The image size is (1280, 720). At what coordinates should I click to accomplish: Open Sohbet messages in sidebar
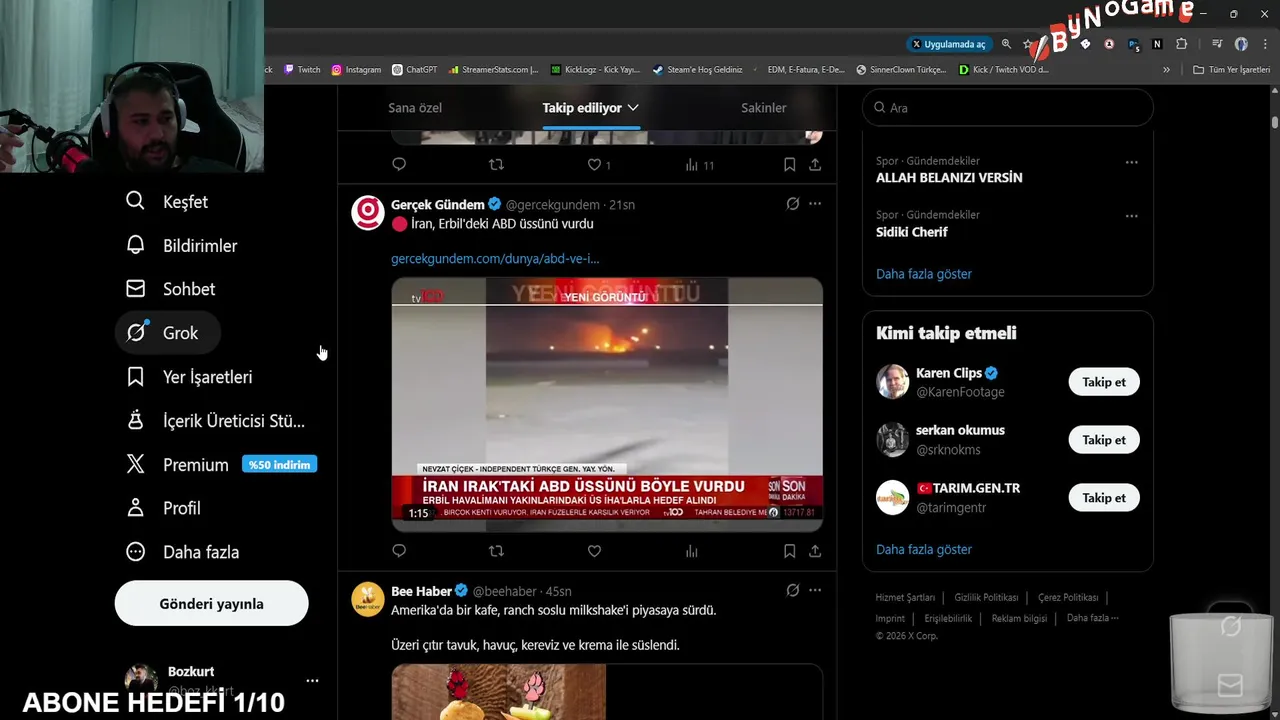[x=170, y=289]
